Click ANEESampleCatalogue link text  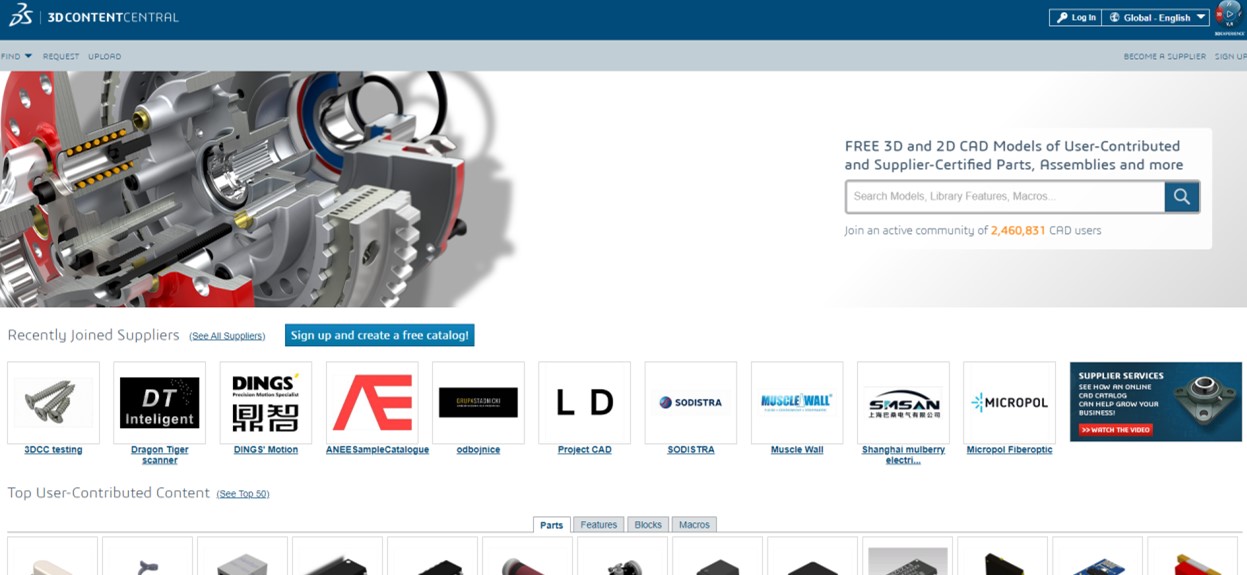(378, 450)
